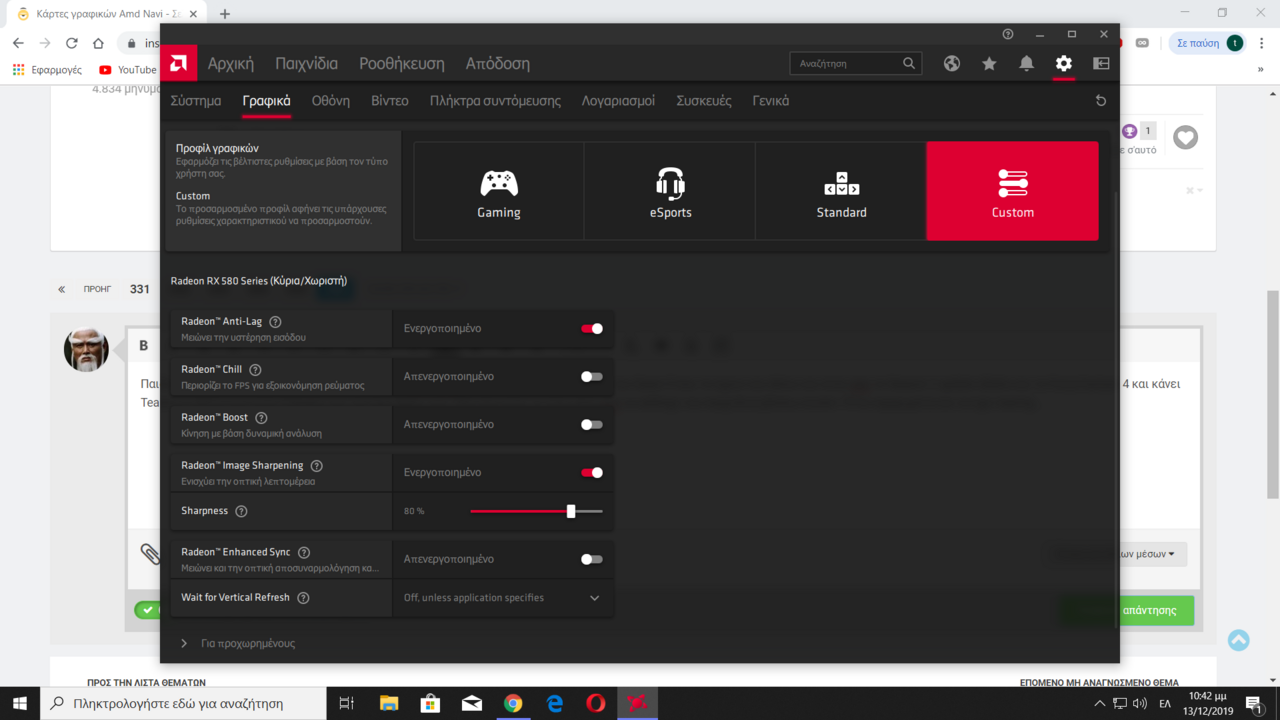Turn off Radeon Image Sharpening
The image size is (1280, 720).
[592, 473]
